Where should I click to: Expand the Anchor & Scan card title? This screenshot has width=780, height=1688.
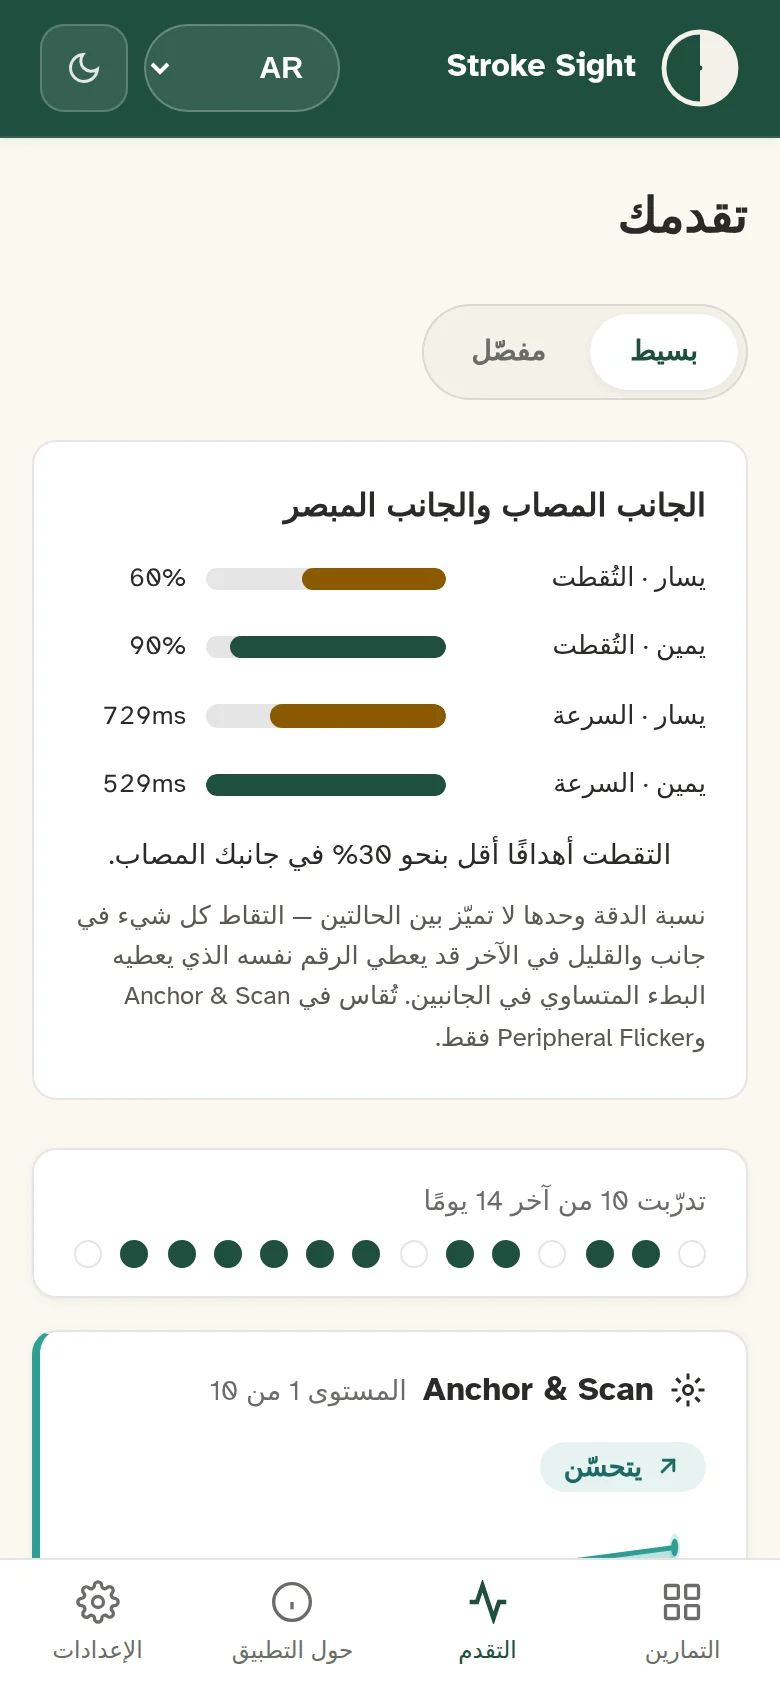pyautogui.click(x=538, y=1390)
